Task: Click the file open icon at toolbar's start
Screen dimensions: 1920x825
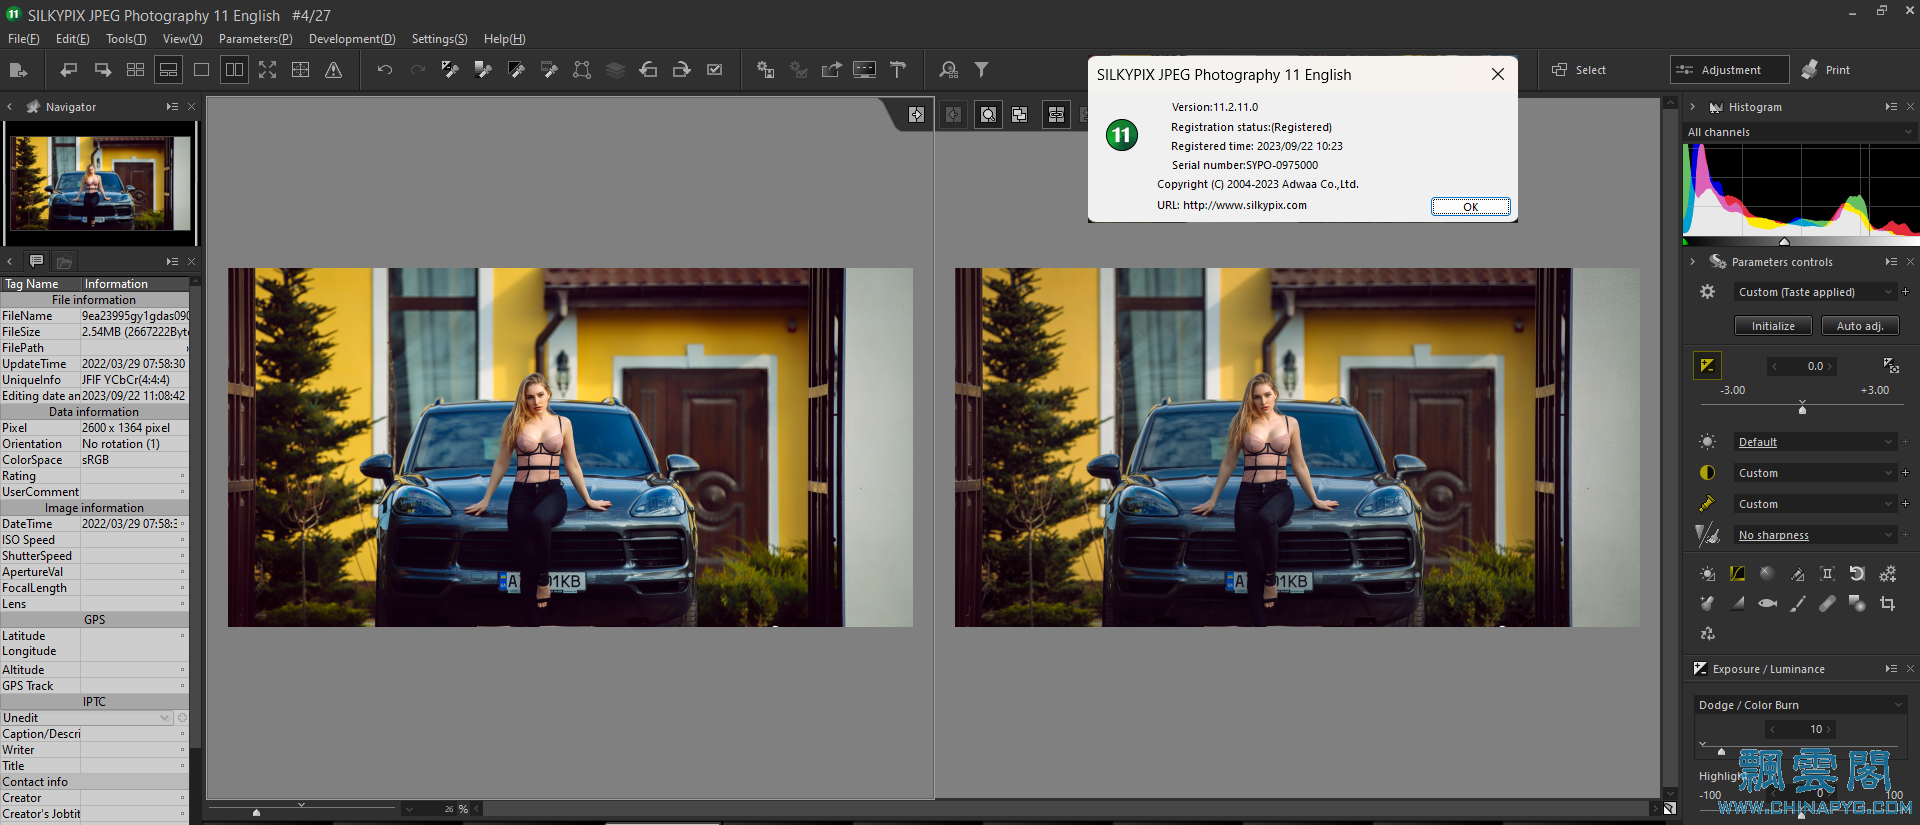Action: point(18,70)
